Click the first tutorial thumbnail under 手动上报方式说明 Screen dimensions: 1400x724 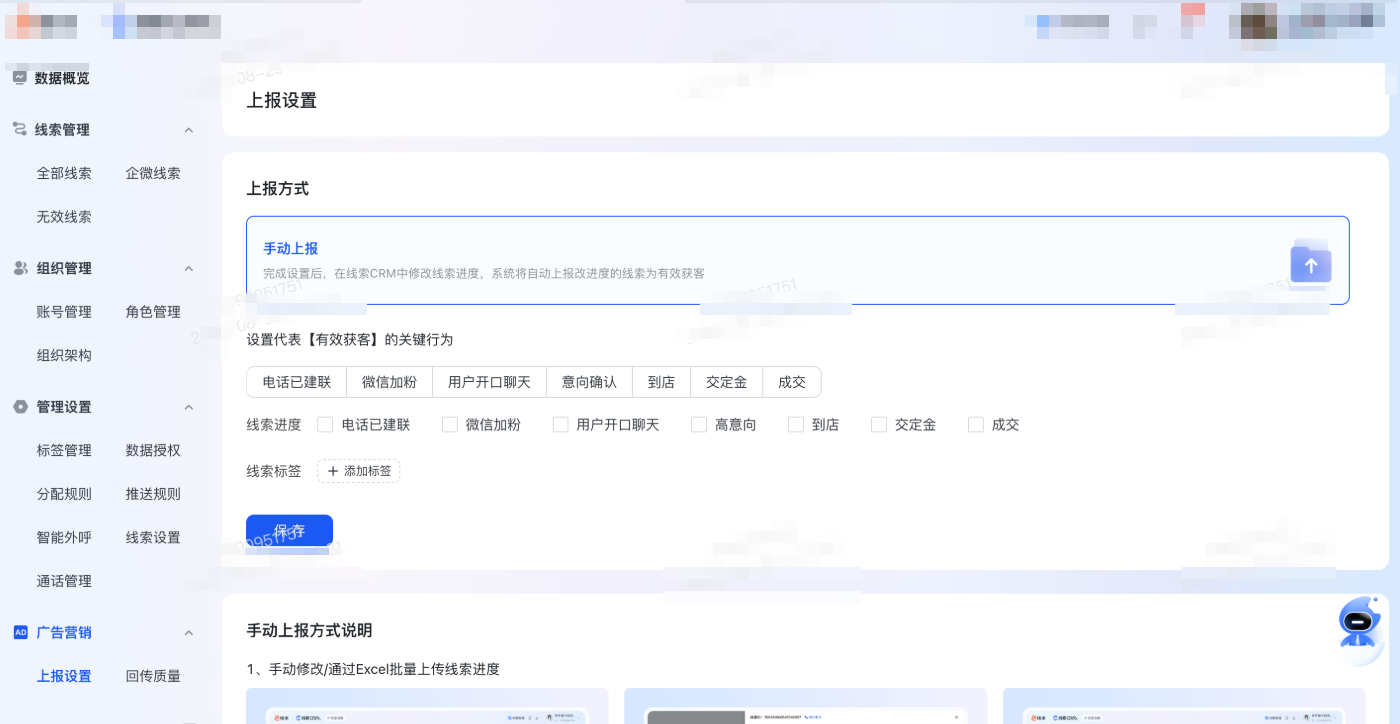coord(427,710)
